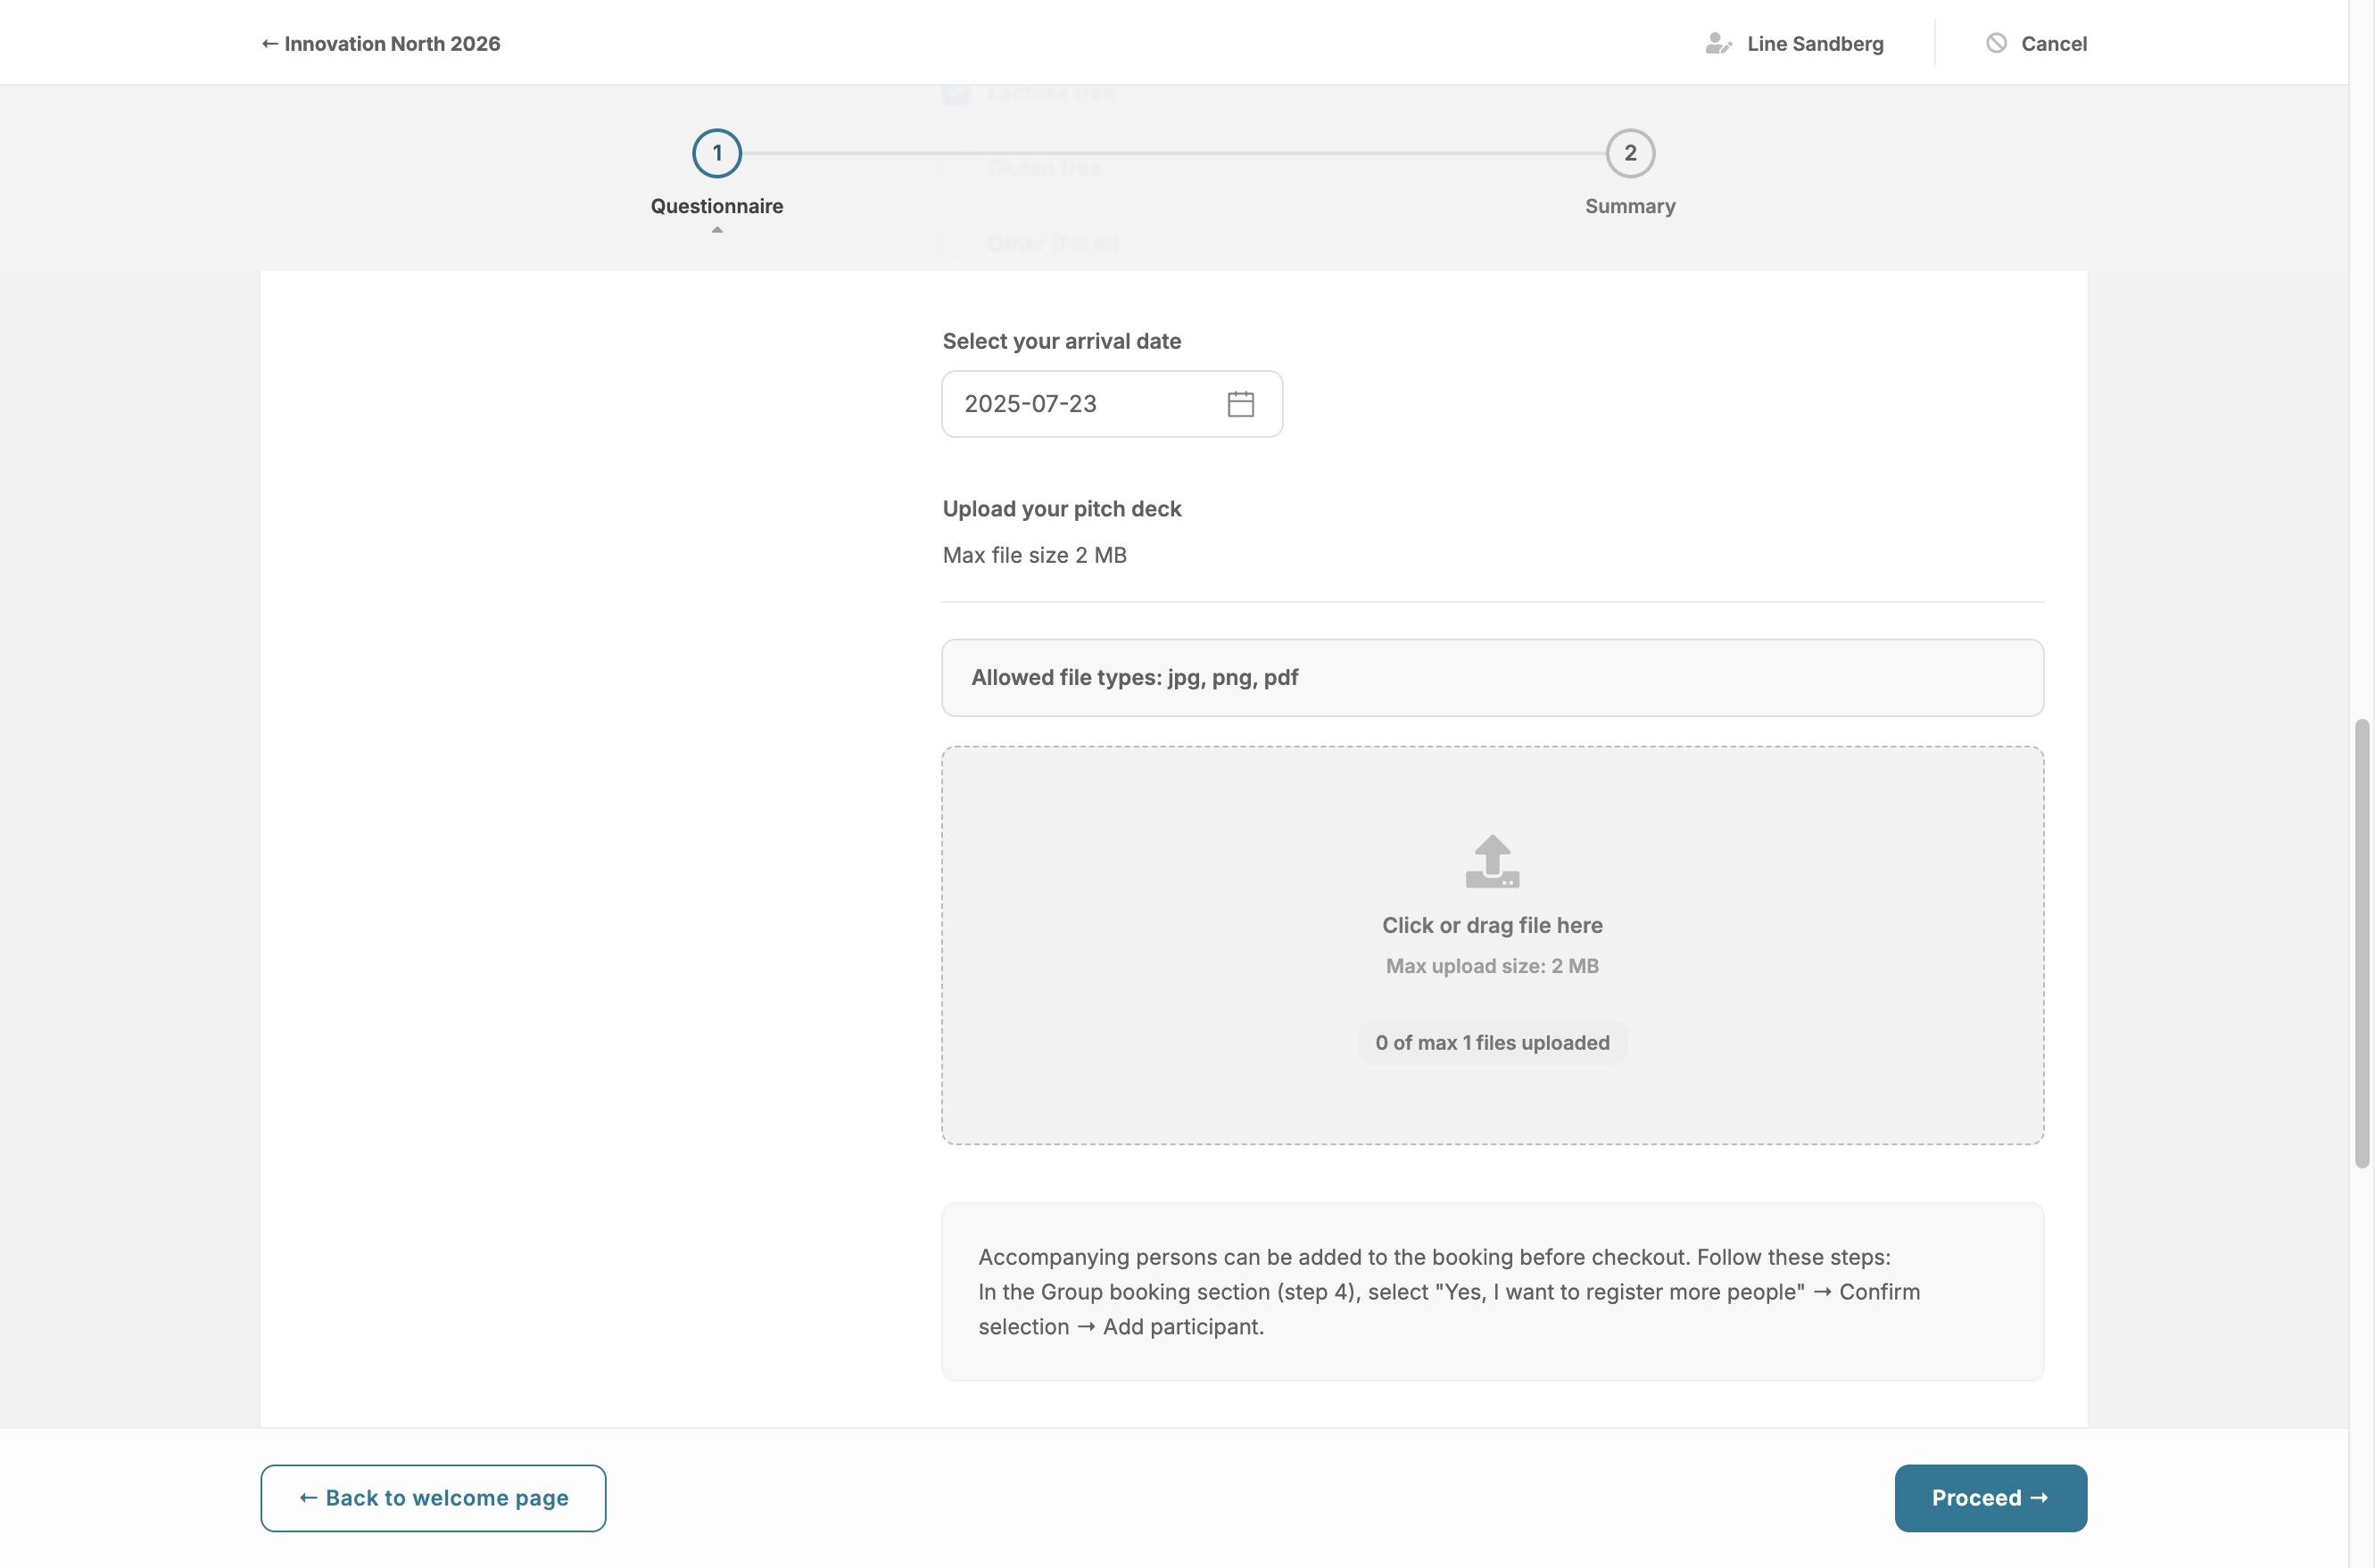Click the 'Click or drag file here' text
2375x1568 pixels.
(1492, 925)
